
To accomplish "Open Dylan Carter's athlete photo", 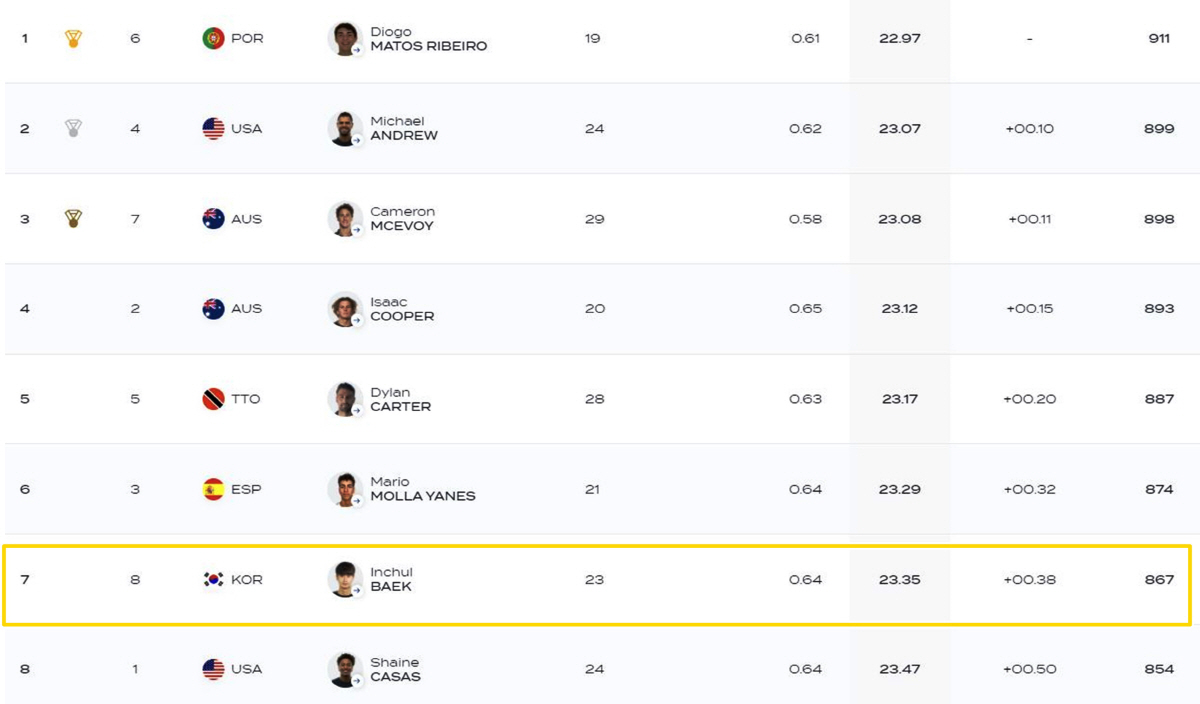I will [345, 399].
